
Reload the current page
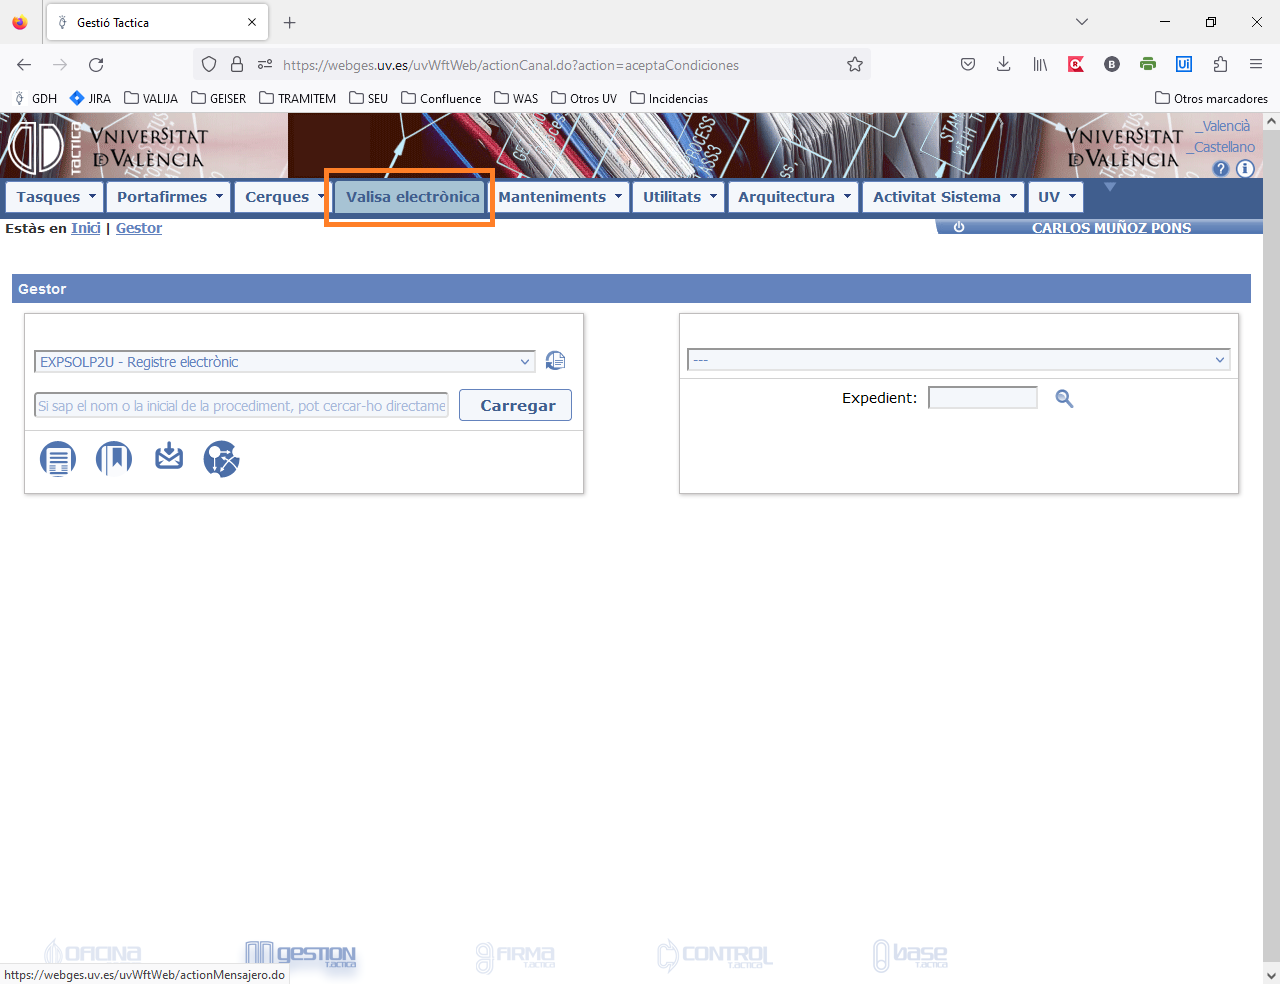(x=96, y=64)
